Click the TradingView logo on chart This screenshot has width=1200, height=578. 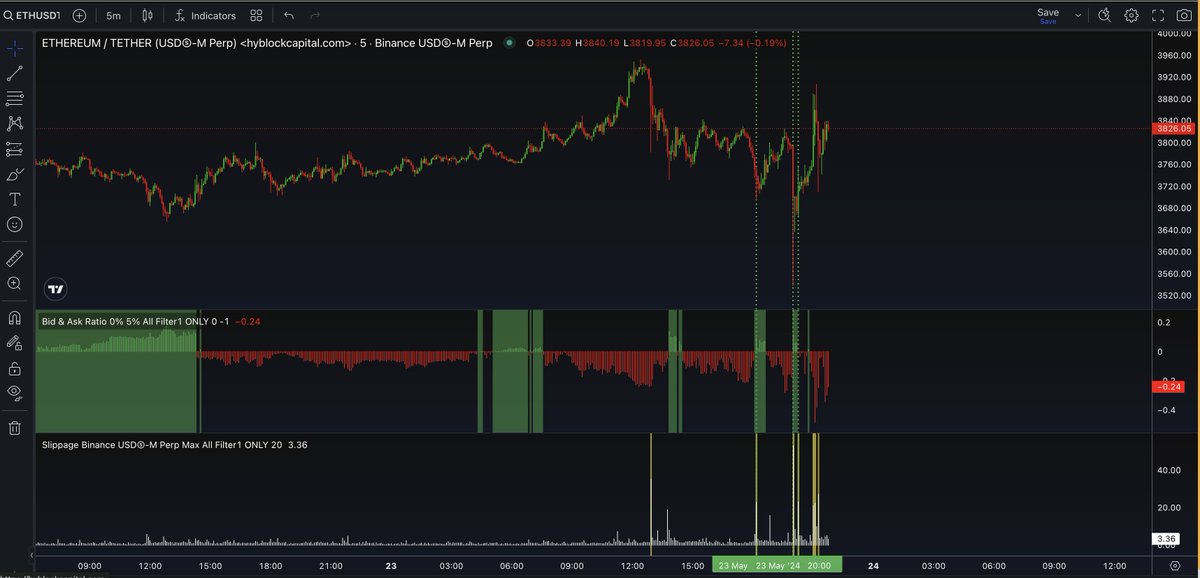(x=56, y=289)
